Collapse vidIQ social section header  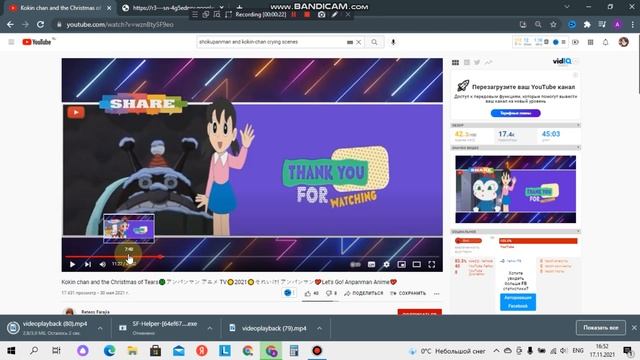tap(516, 231)
